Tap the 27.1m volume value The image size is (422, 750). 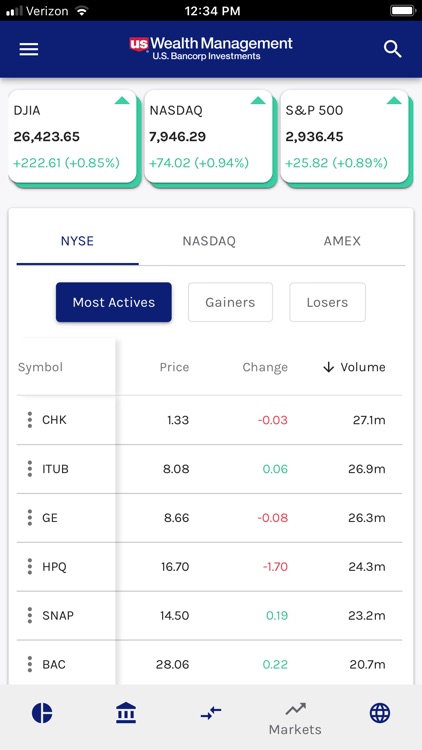(369, 420)
